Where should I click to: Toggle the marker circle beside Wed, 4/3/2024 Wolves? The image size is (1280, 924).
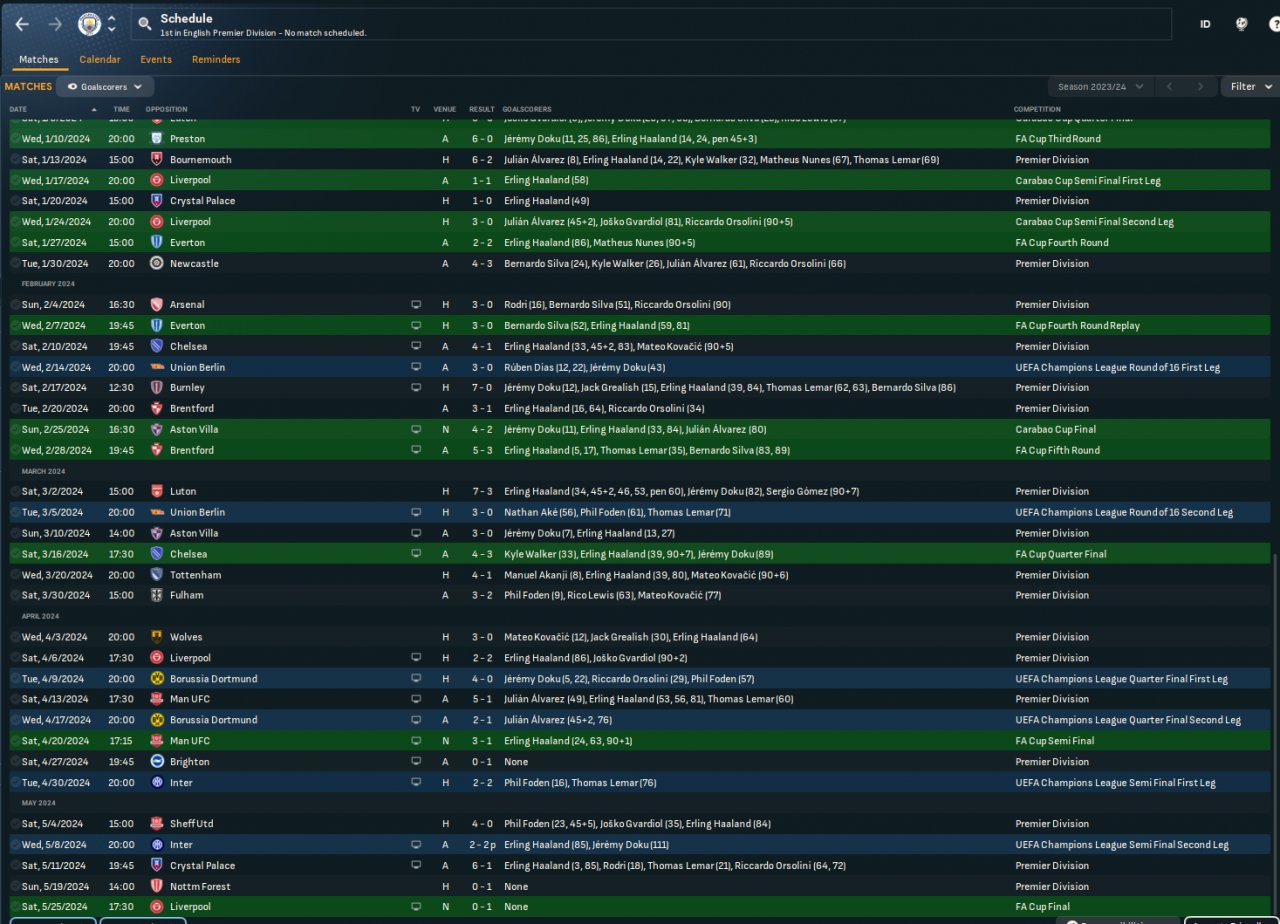(15, 637)
